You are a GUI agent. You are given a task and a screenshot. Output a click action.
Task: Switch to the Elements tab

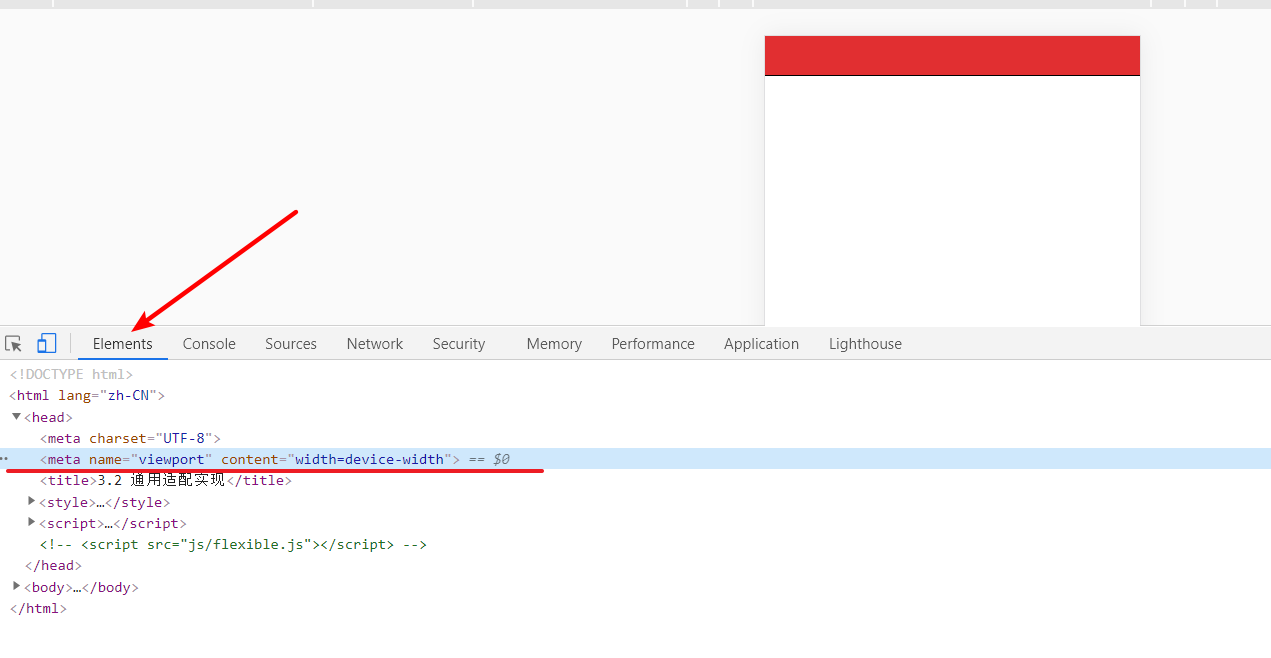click(x=123, y=344)
